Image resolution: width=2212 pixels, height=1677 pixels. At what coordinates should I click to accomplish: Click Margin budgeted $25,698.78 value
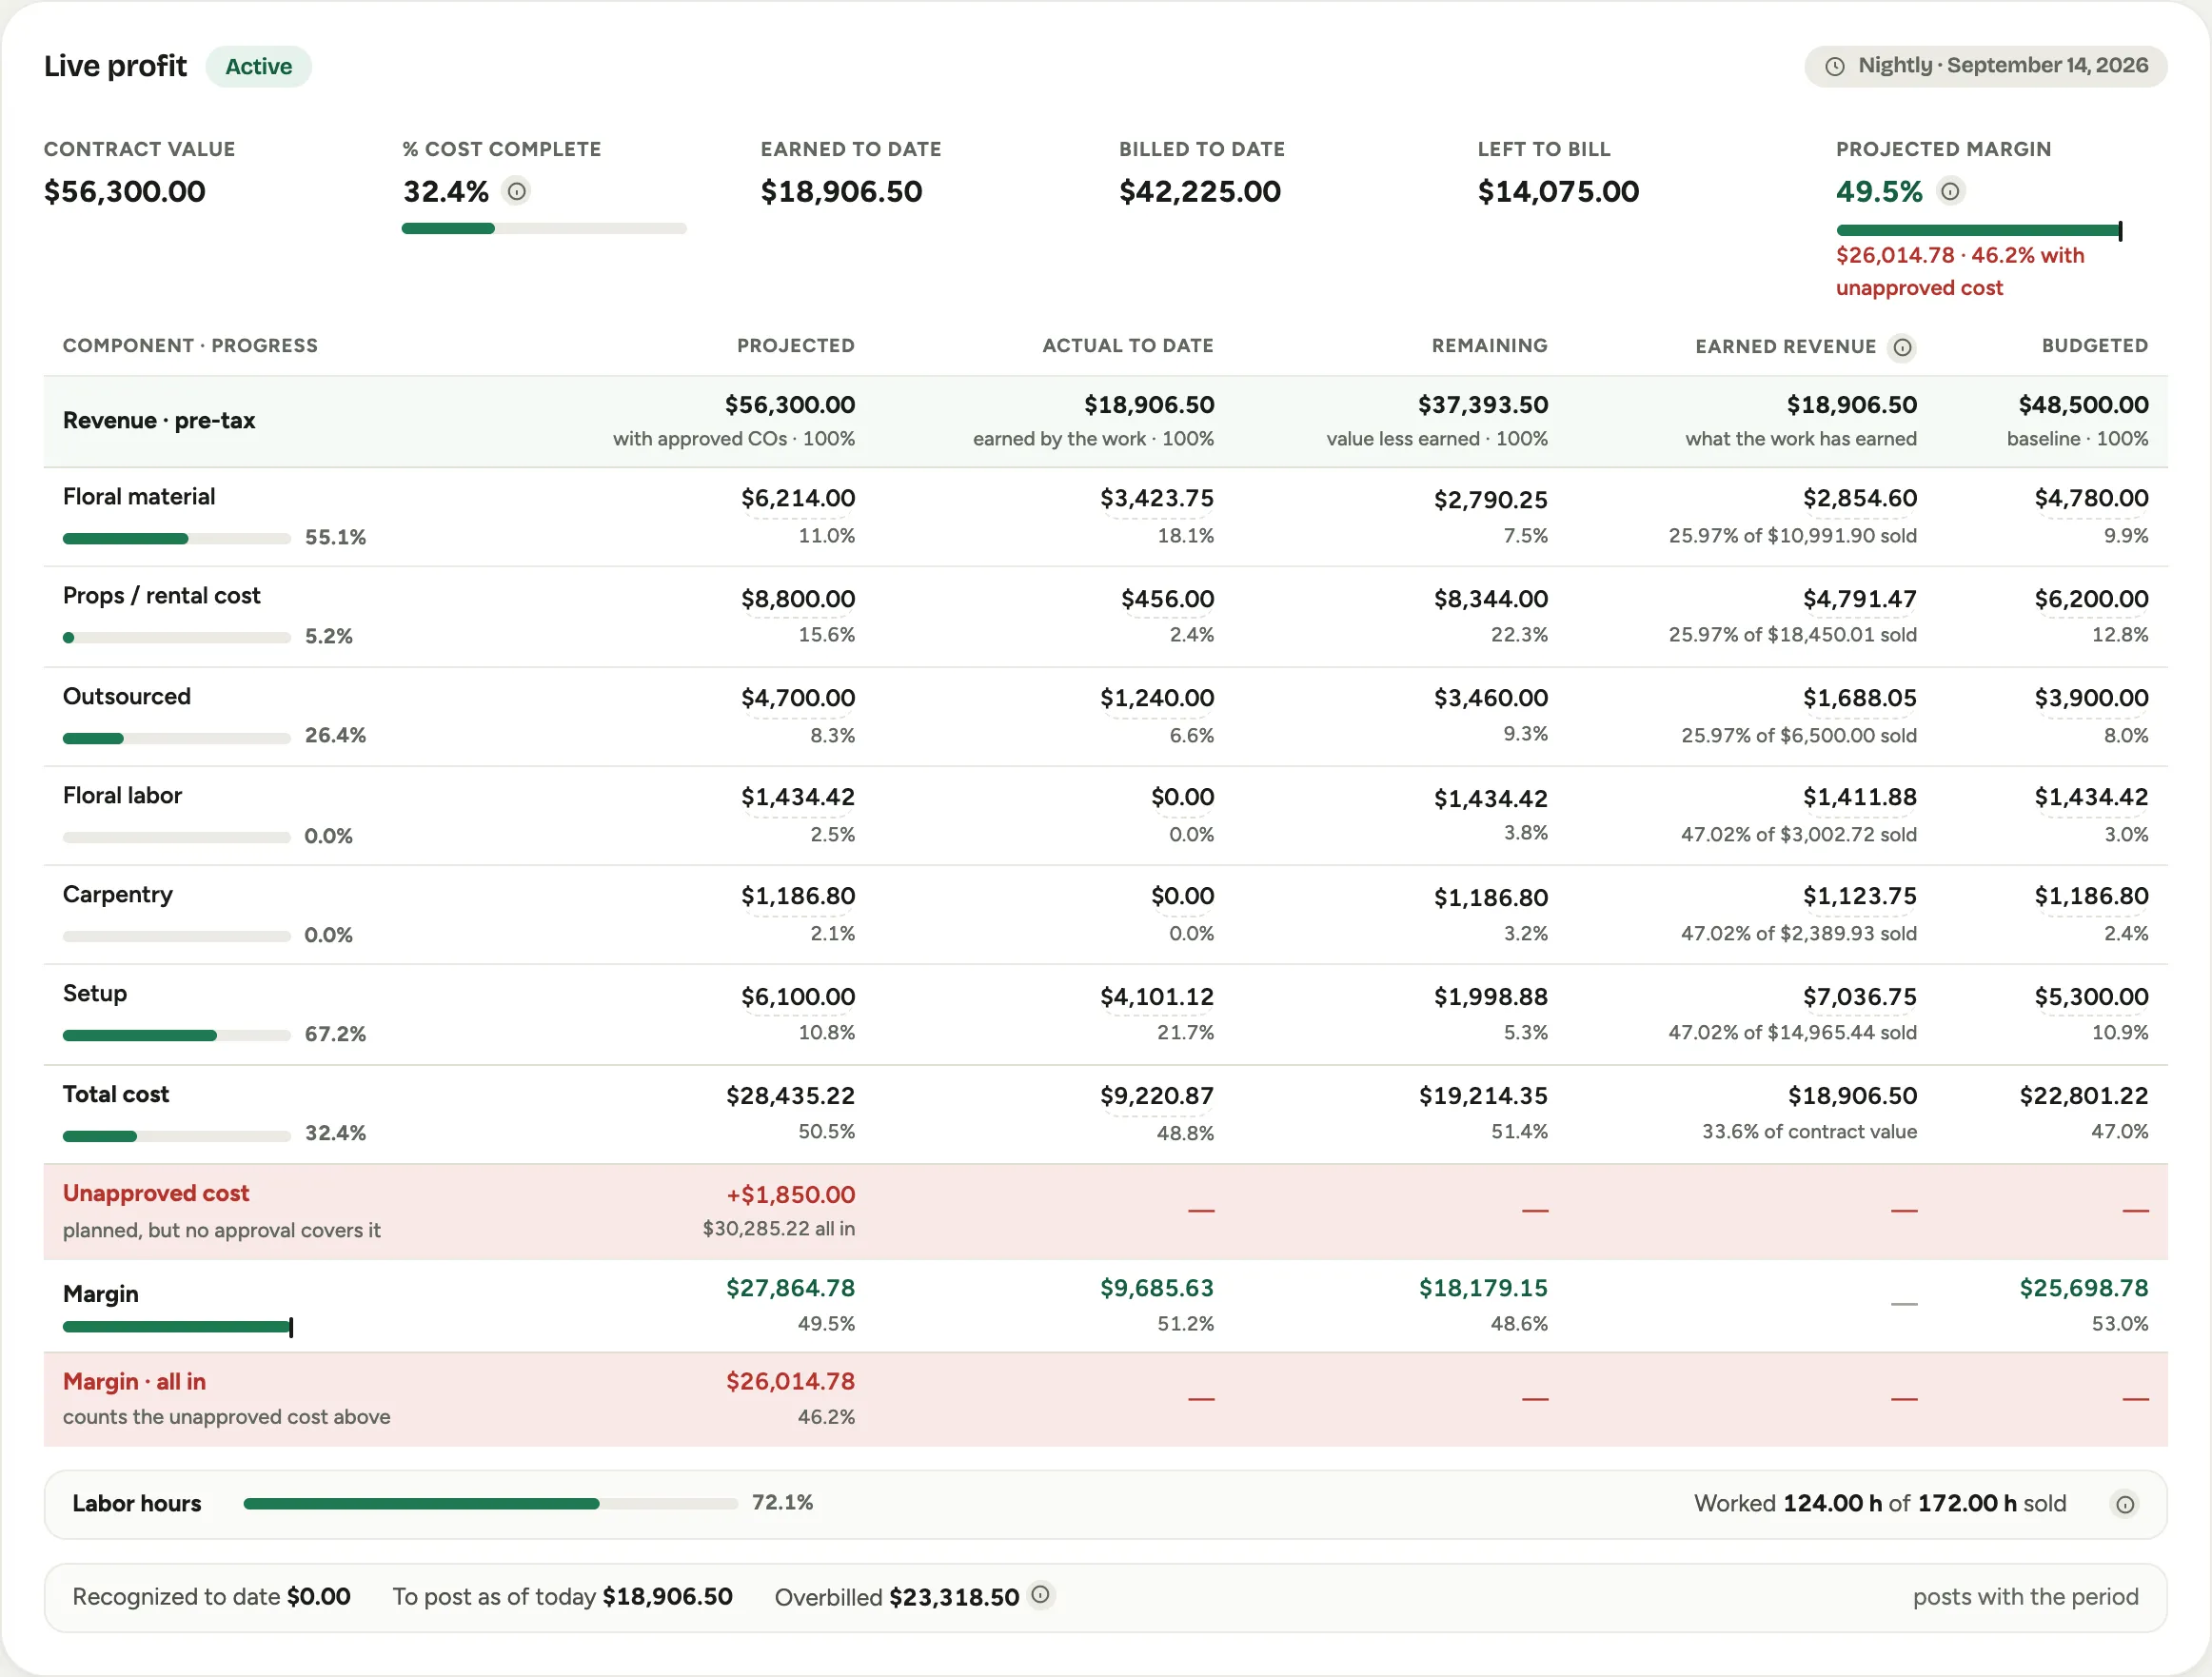[2084, 1288]
